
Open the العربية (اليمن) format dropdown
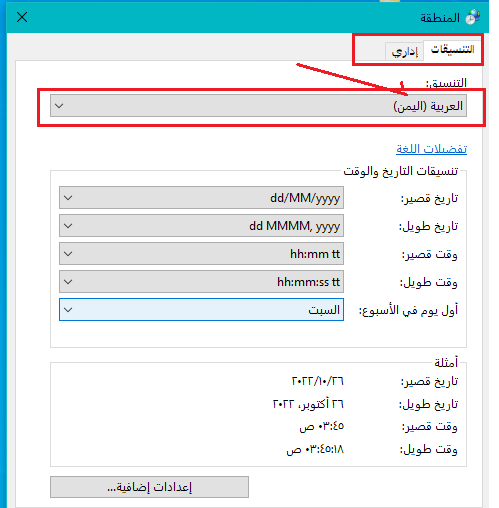258,106
